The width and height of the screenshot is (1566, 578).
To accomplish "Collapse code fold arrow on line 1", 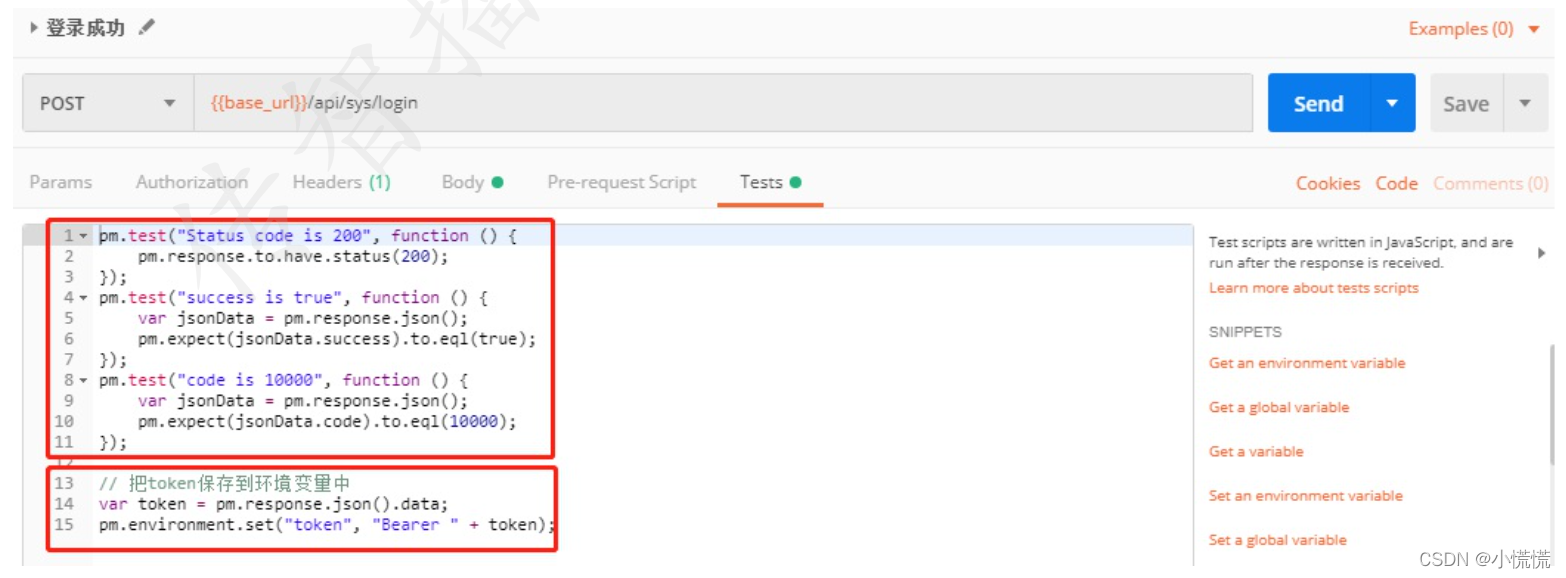I will click(83, 236).
